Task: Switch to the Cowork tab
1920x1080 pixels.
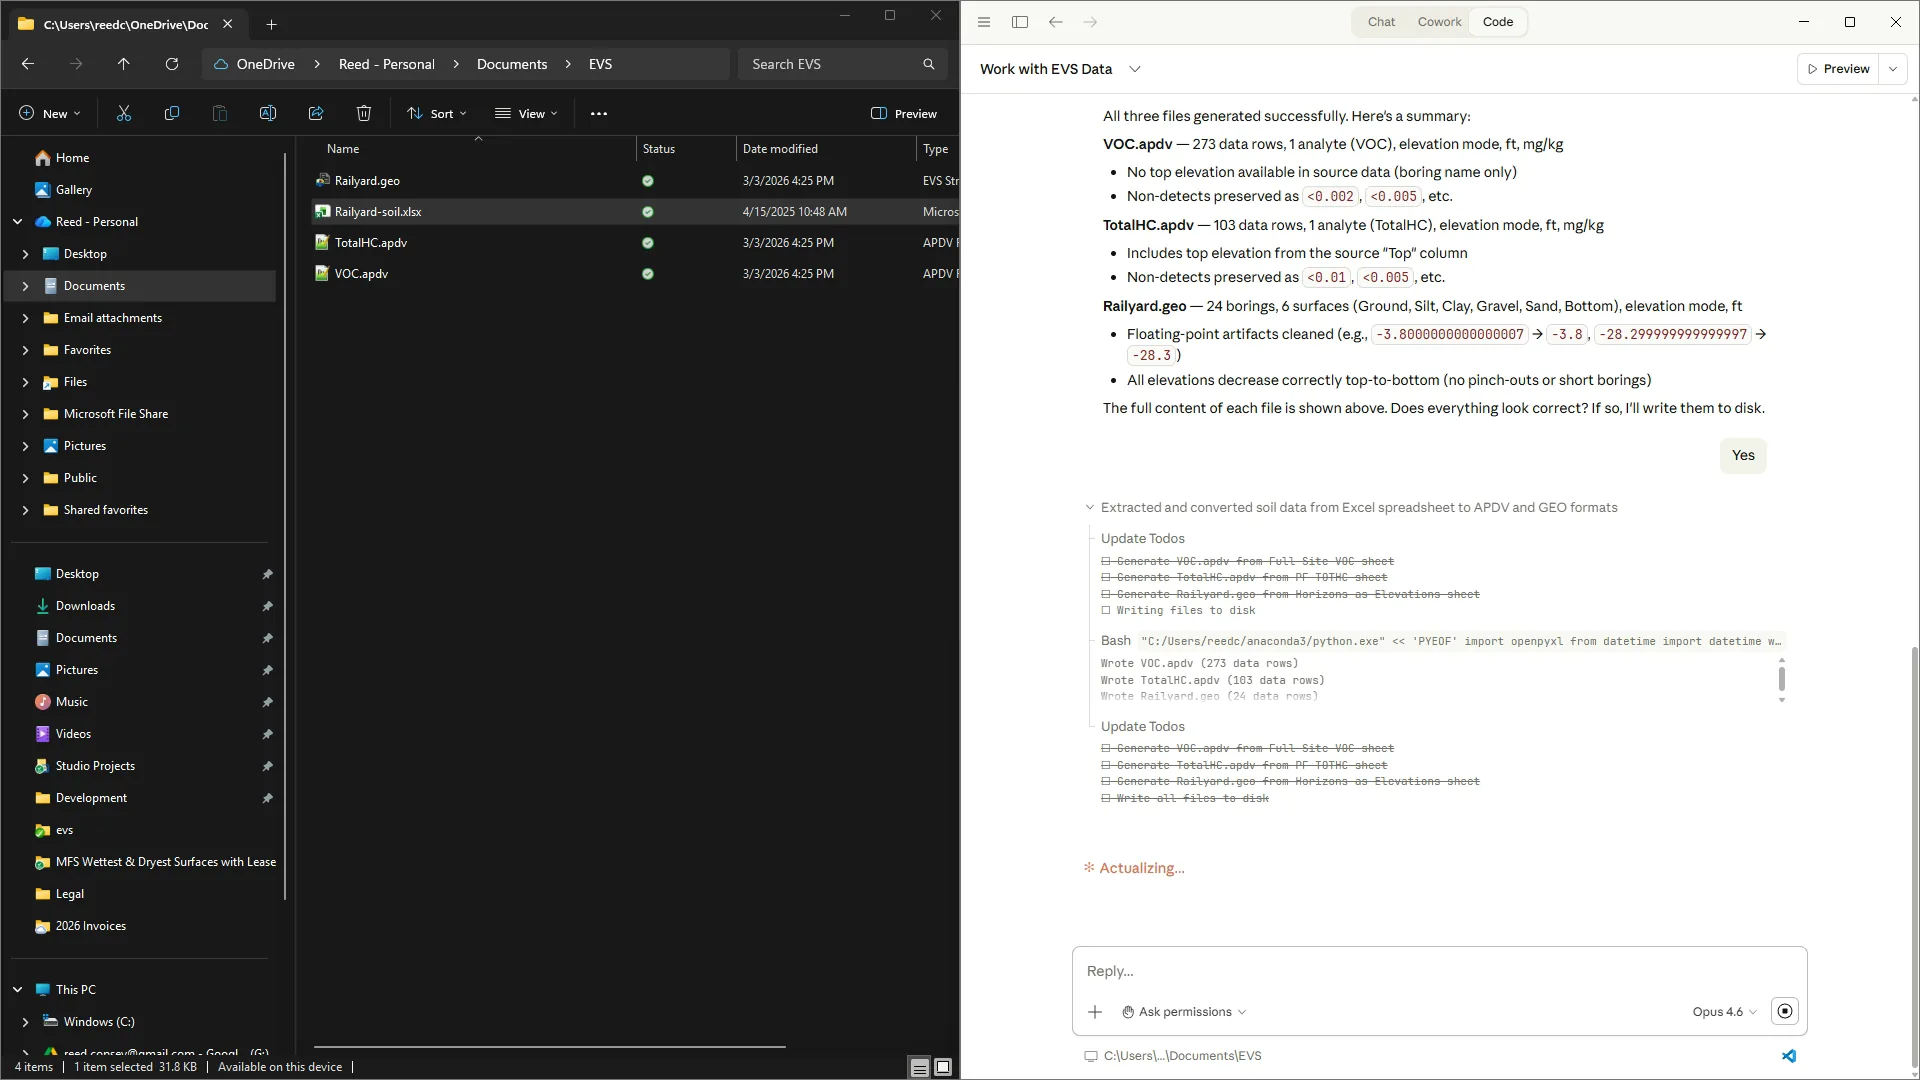Action: click(x=1439, y=22)
